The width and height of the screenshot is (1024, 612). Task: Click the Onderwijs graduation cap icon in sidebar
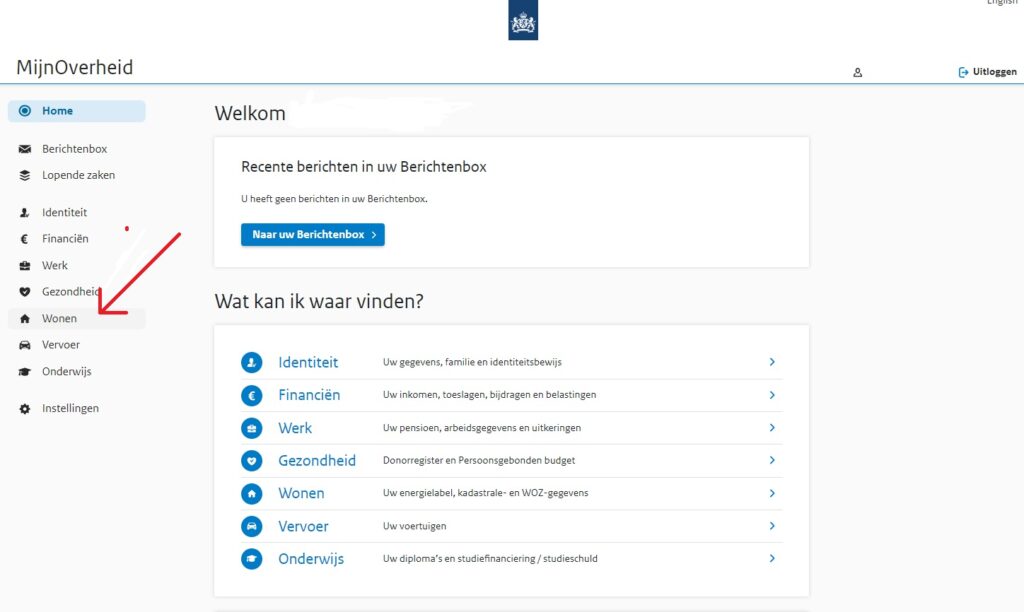click(25, 372)
